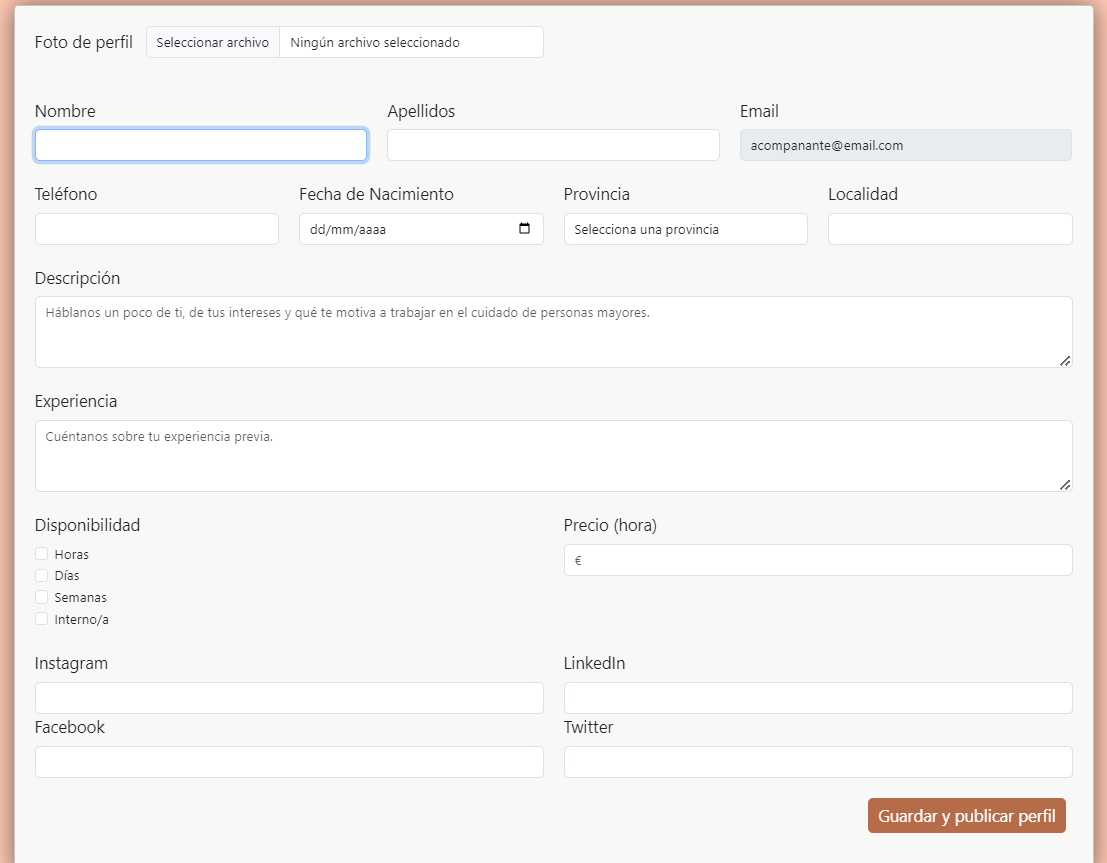
Task: Click into the Apellidos field
Action: coord(554,145)
